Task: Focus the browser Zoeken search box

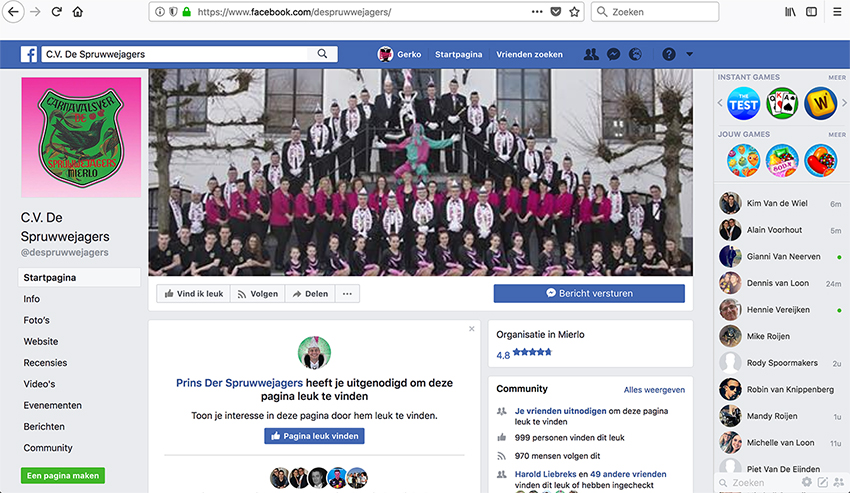Action: (655, 11)
